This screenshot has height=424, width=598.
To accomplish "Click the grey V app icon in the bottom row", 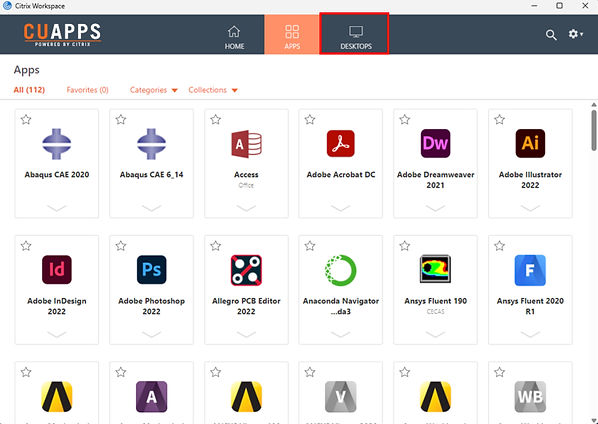I will 341,397.
